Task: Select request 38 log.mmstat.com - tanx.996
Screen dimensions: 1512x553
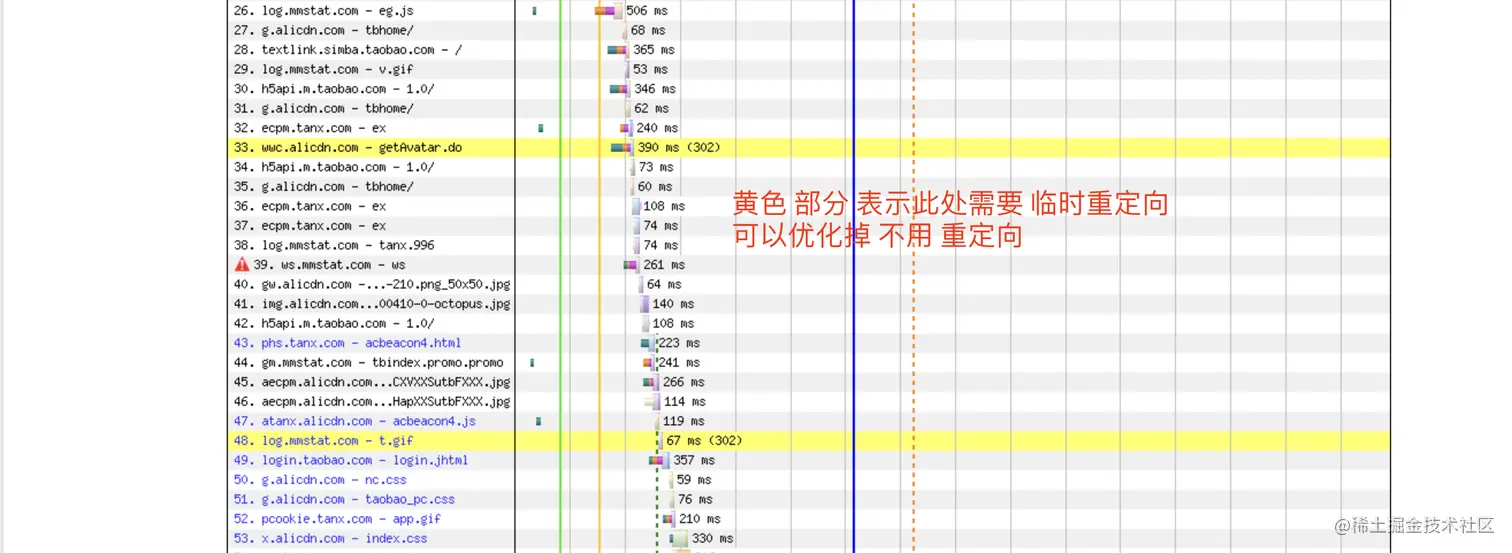Action: (334, 245)
